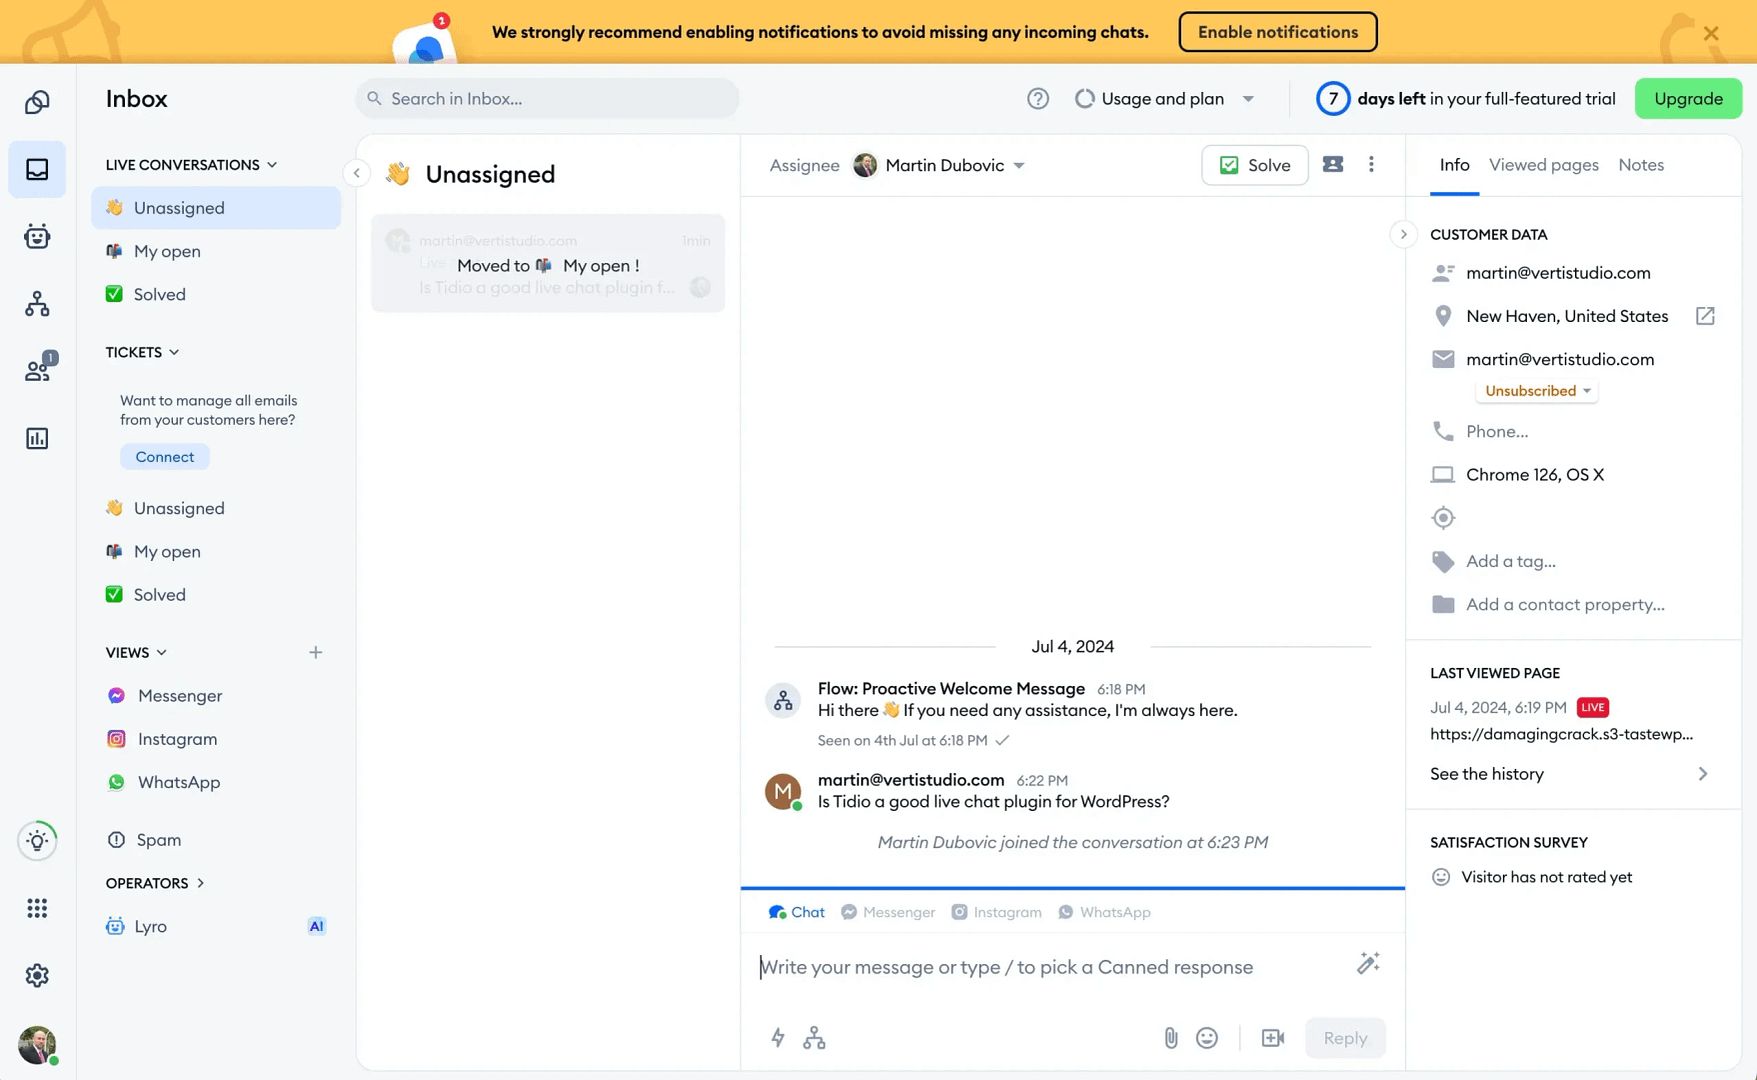Click the message input box

tap(1052, 967)
